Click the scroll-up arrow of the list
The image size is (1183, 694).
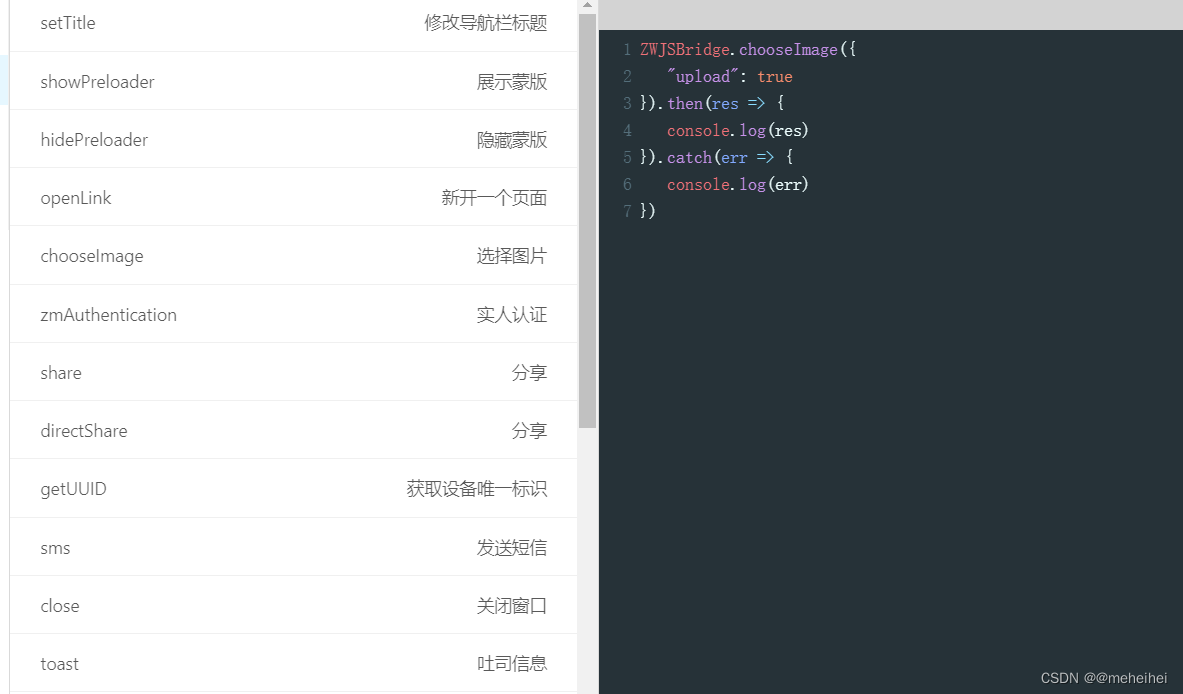click(588, 5)
